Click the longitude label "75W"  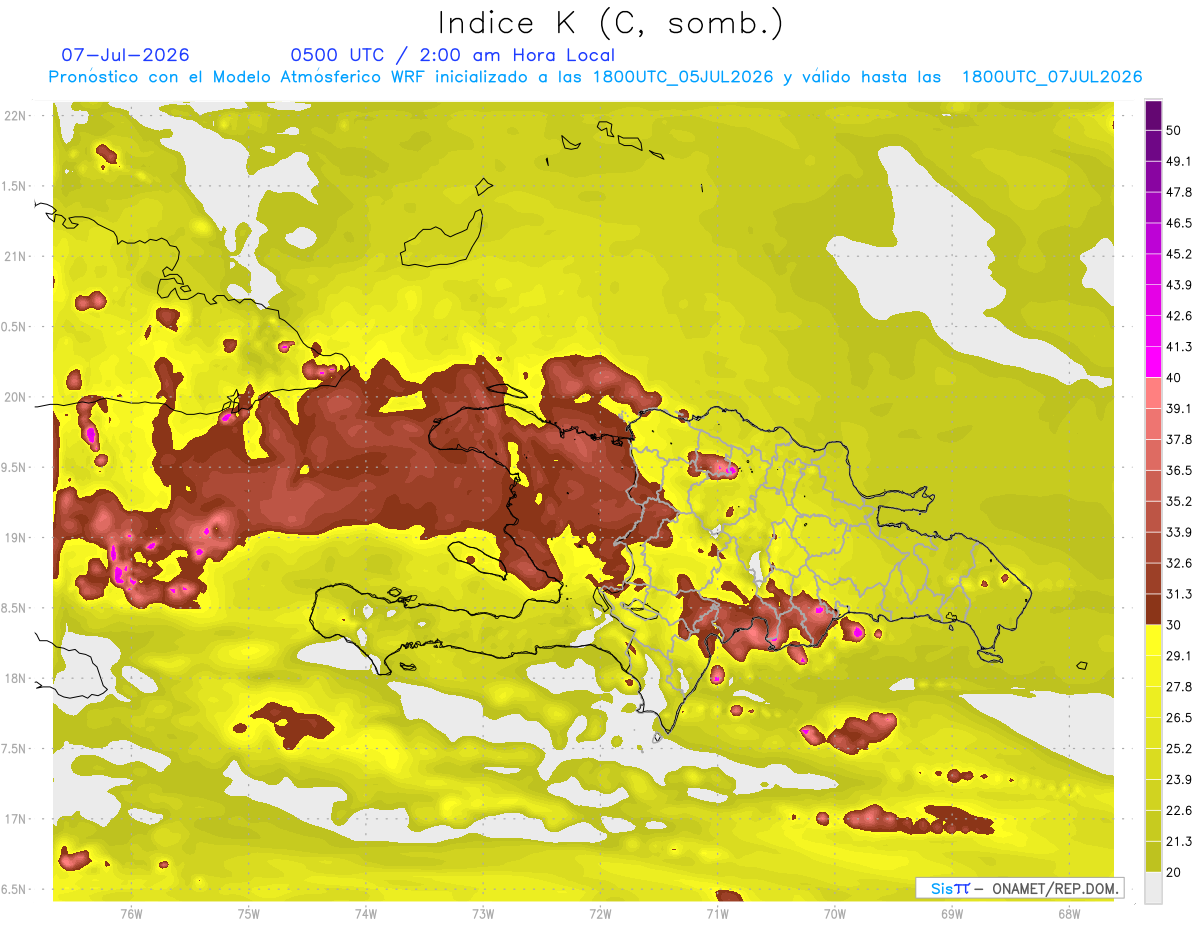249,913
